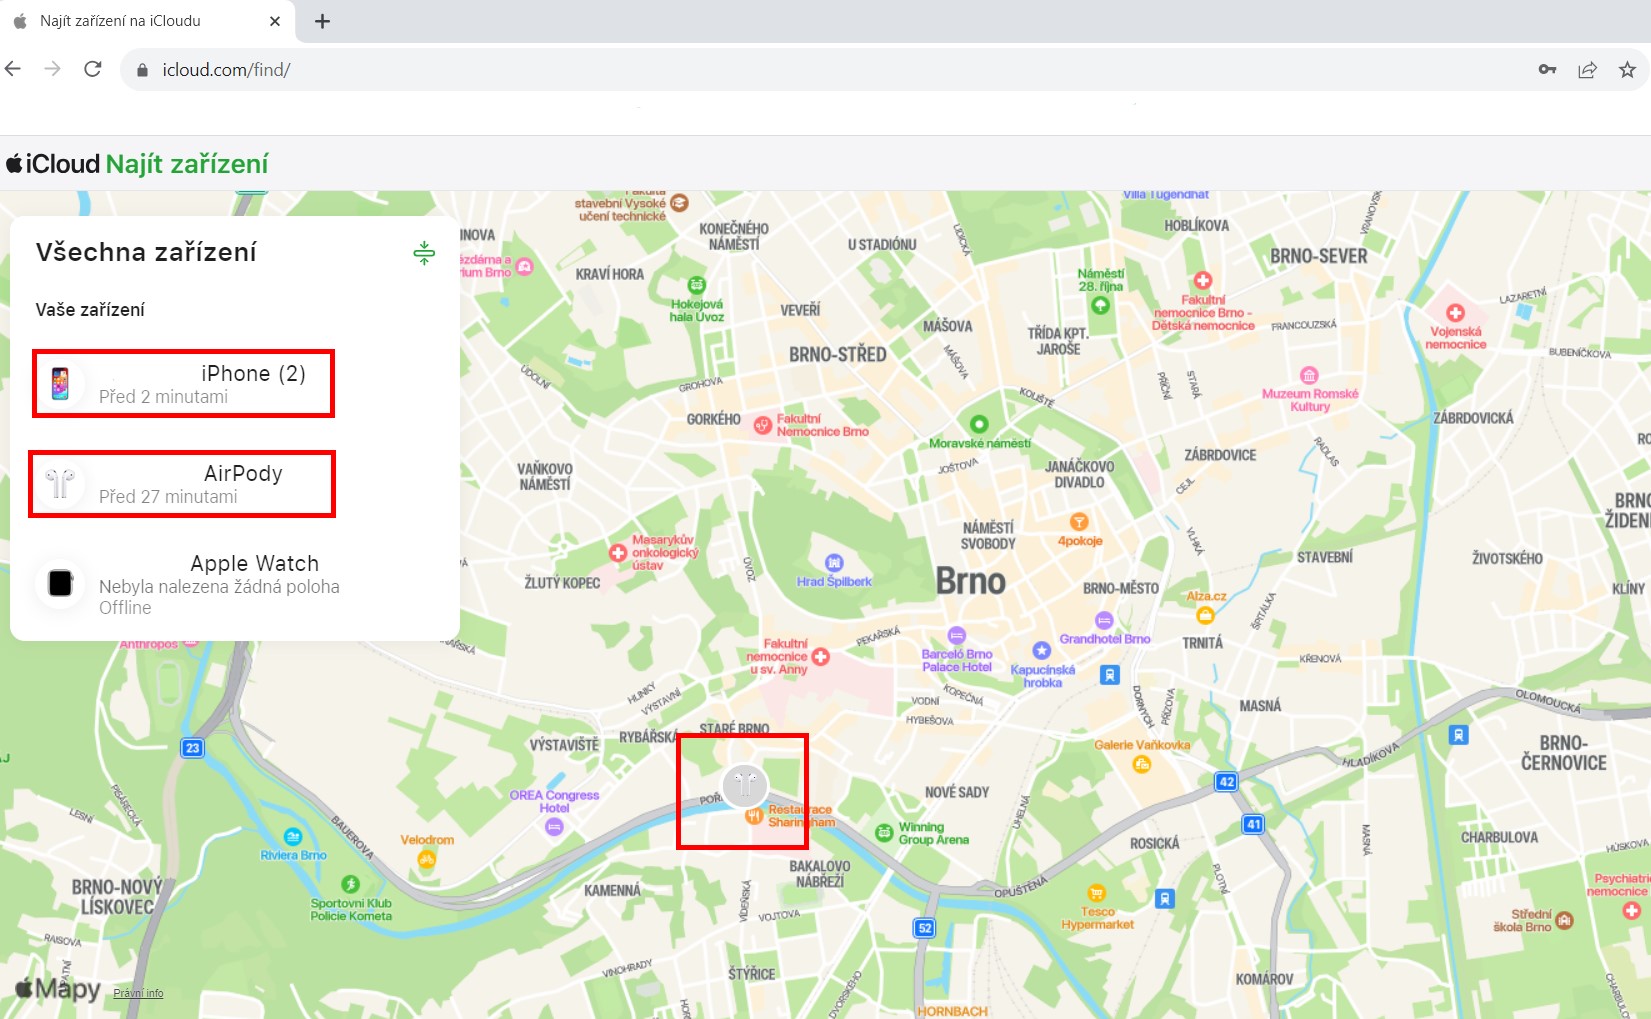Click 'Před 2 minutami' status text

click(x=163, y=397)
